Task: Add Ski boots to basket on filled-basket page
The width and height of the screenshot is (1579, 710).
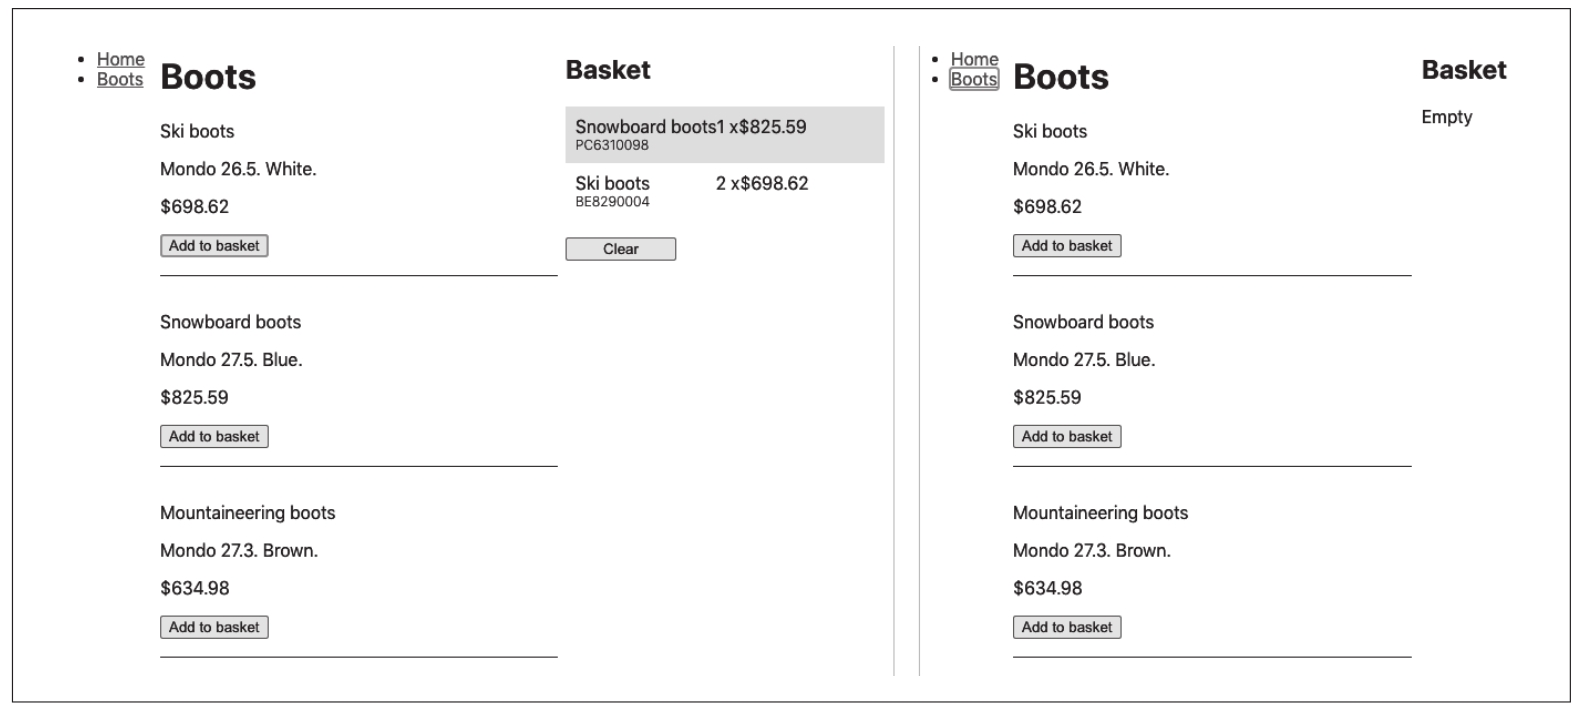Action: click(214, 246)
